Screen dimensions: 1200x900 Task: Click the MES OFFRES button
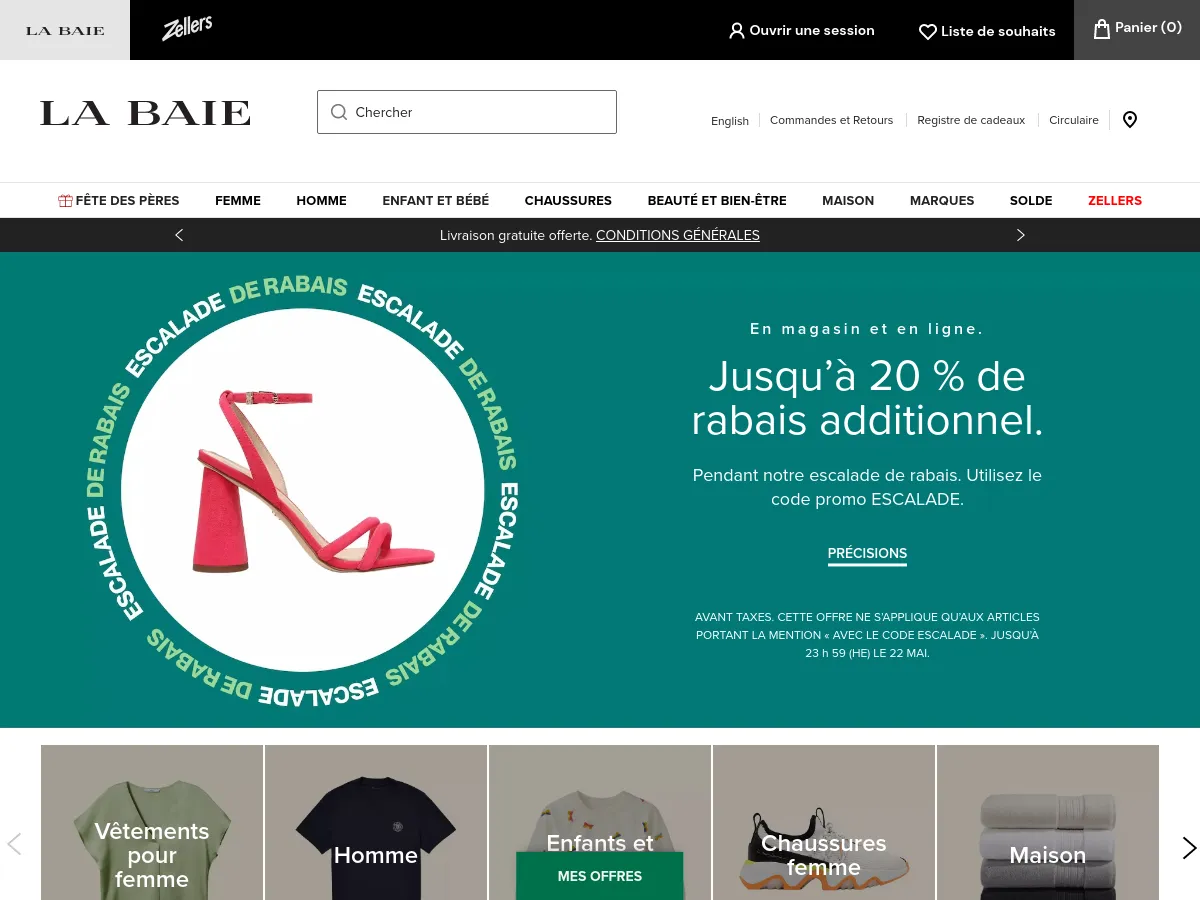point(599,876)
